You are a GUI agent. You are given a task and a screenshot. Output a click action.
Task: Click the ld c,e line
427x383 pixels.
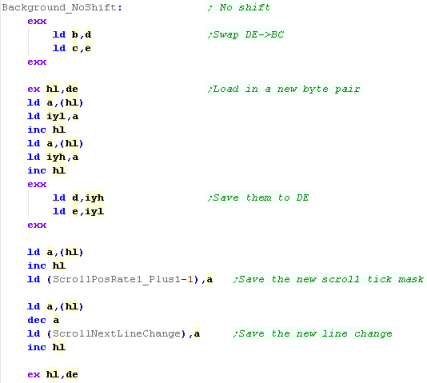point(72,48)
